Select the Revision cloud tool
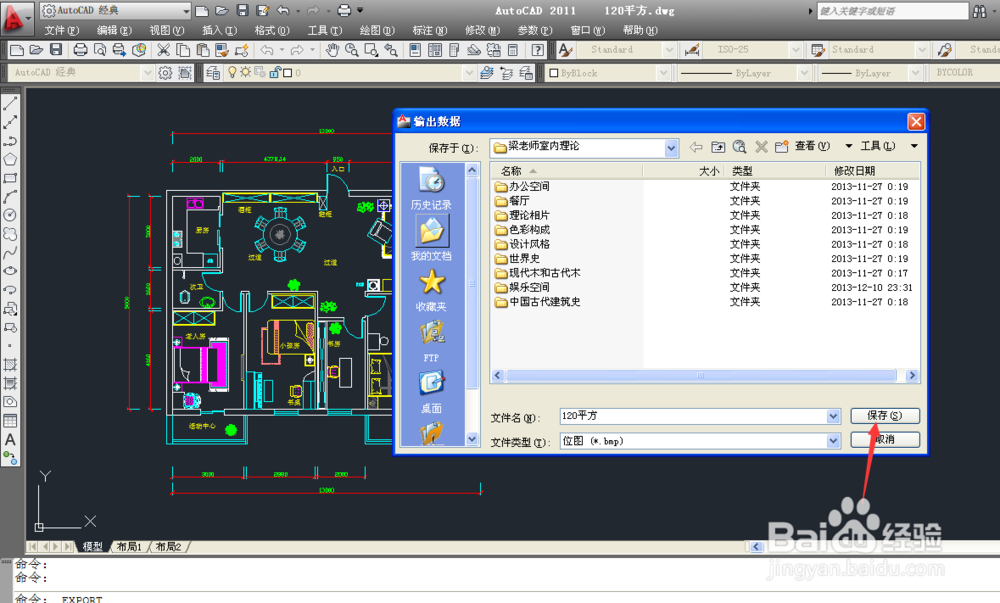 (10, 234)
